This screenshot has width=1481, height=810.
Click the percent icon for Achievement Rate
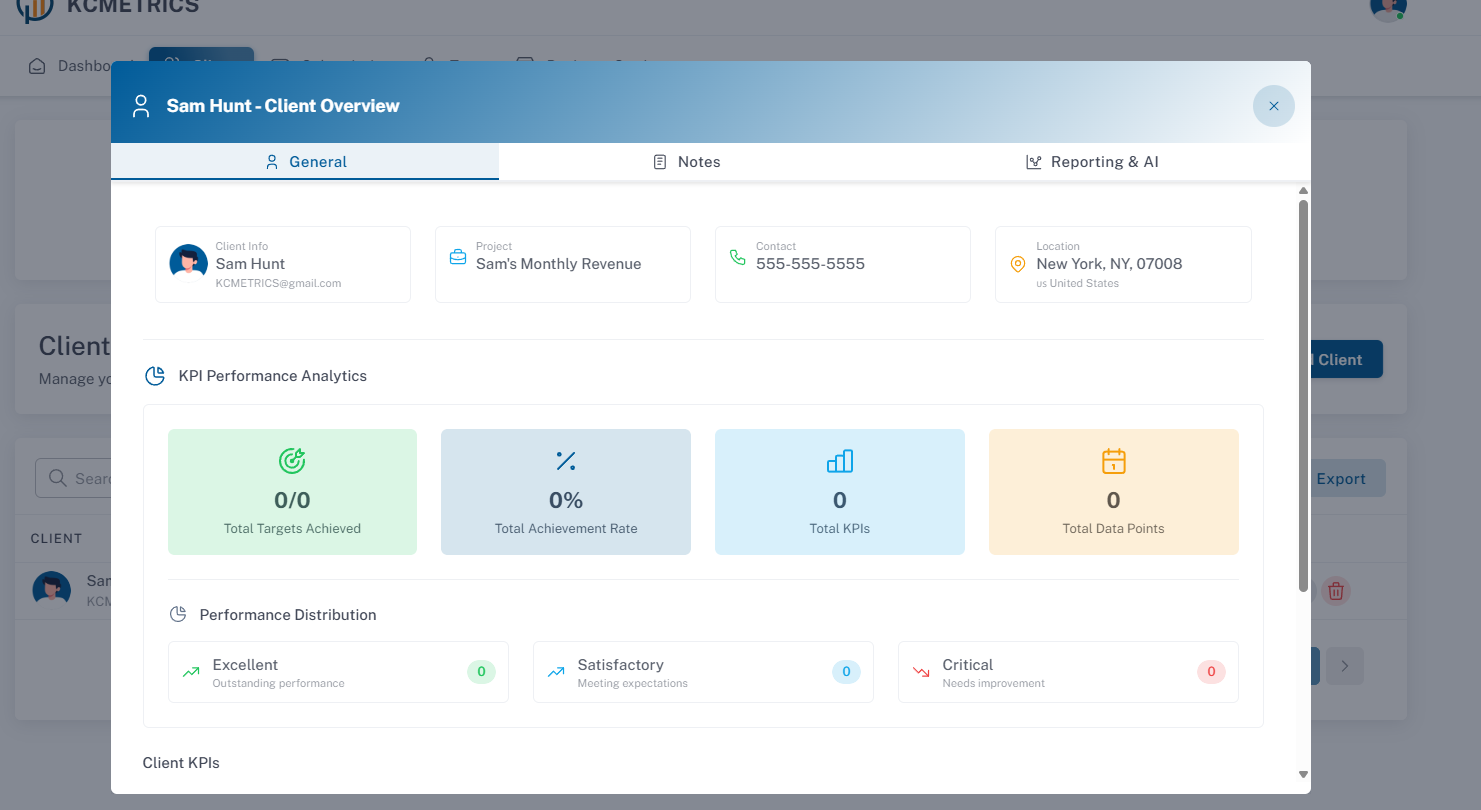(x=566, y=461)
